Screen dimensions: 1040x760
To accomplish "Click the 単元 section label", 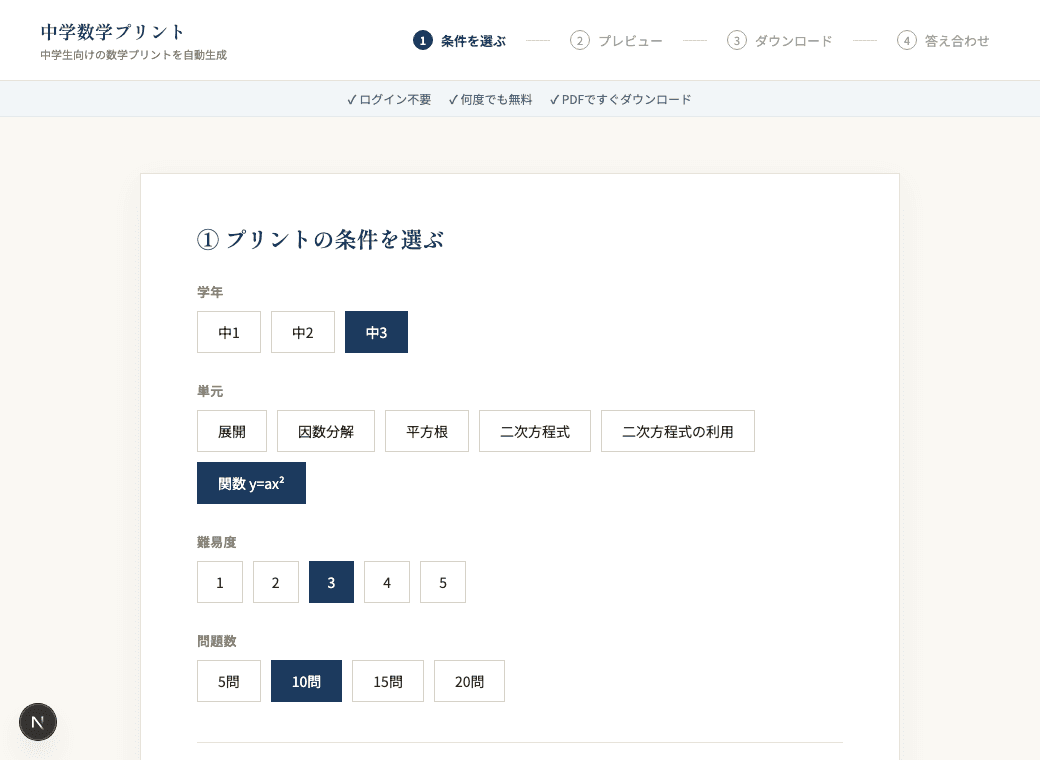I will point(210,391).
